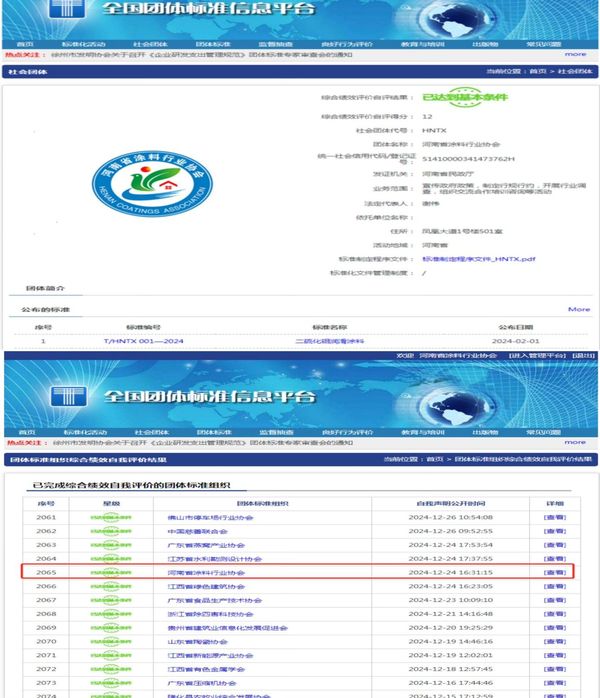Open the standard name link in row 1
The height and width of the screenshot is (698, 600).
click(x=330, y=341)
